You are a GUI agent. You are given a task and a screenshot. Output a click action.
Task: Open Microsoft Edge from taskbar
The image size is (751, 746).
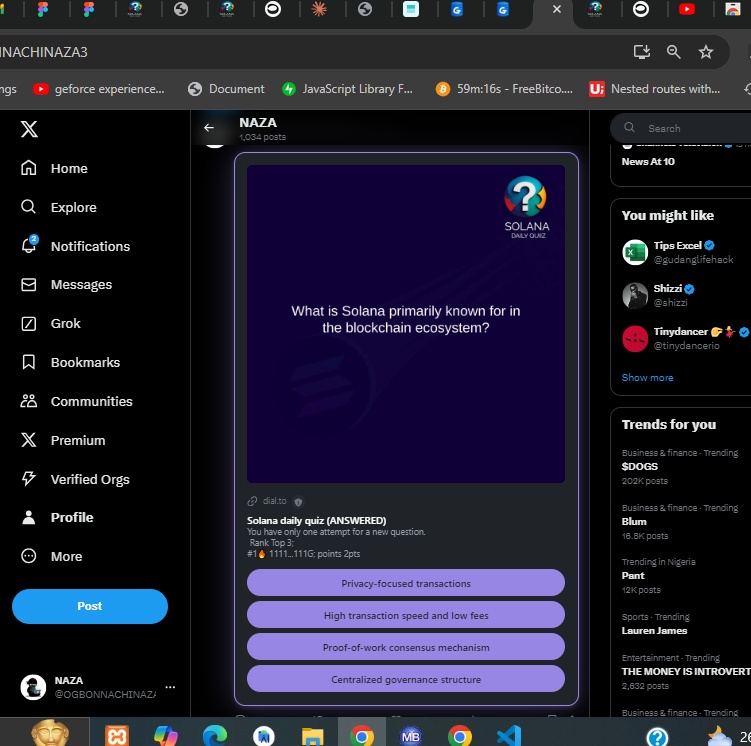click(x=215, y=735)
